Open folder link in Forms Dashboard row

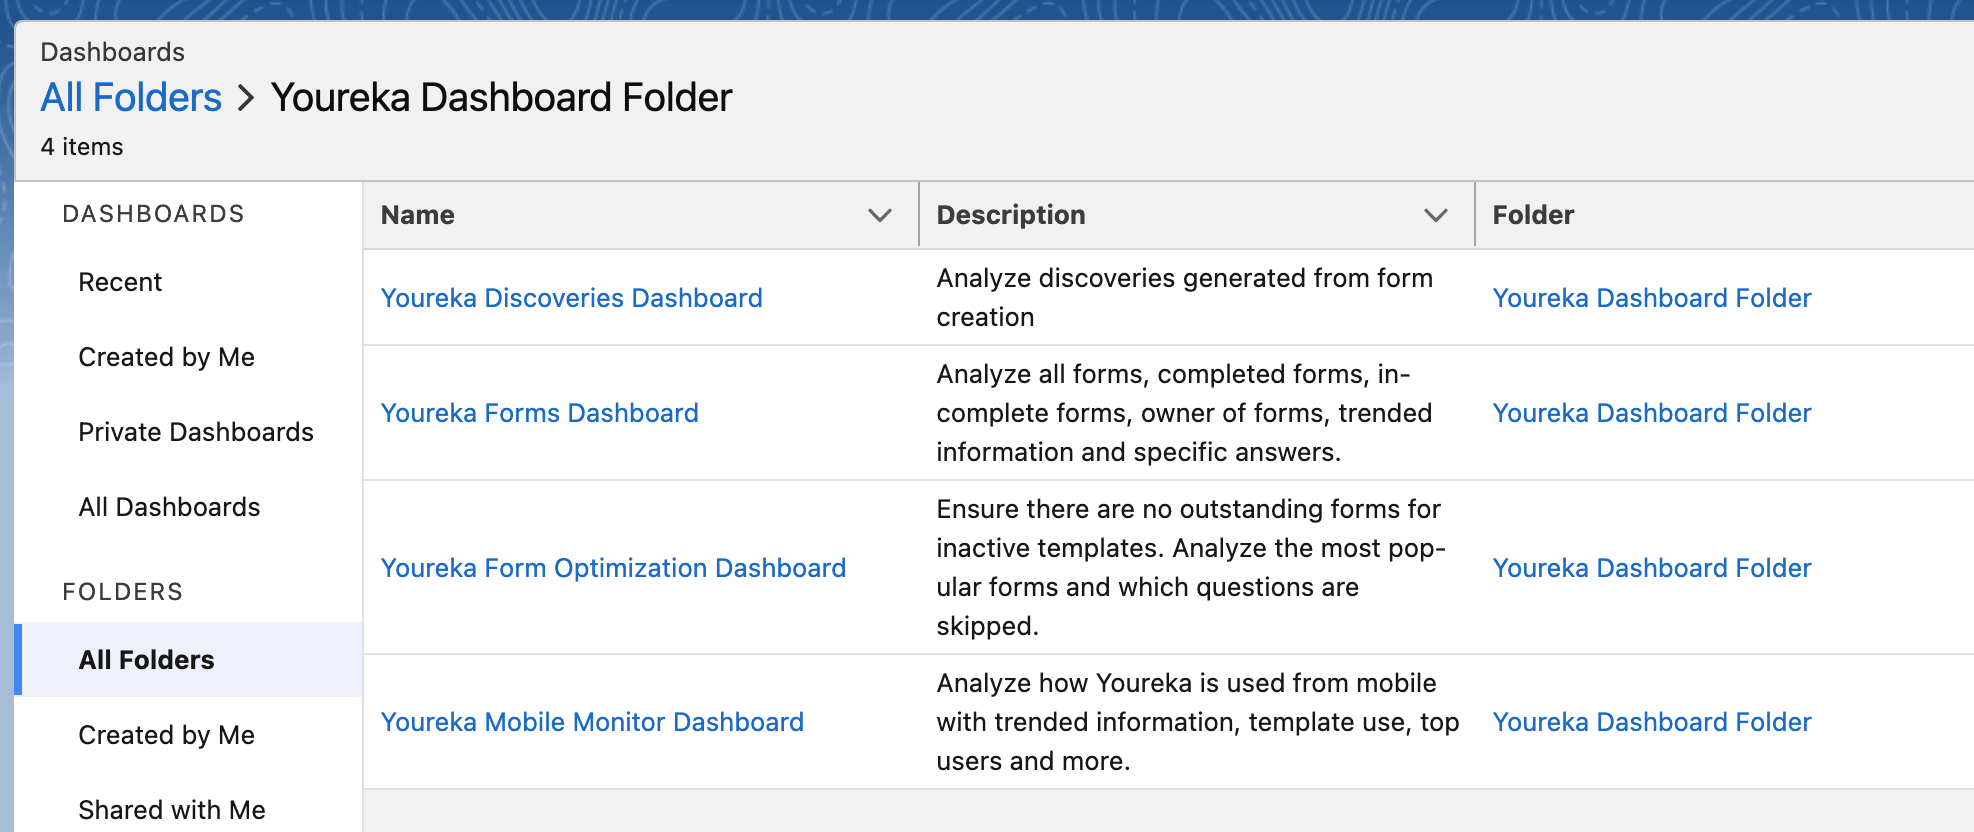pyautogui.click(x=1652, y=413)
